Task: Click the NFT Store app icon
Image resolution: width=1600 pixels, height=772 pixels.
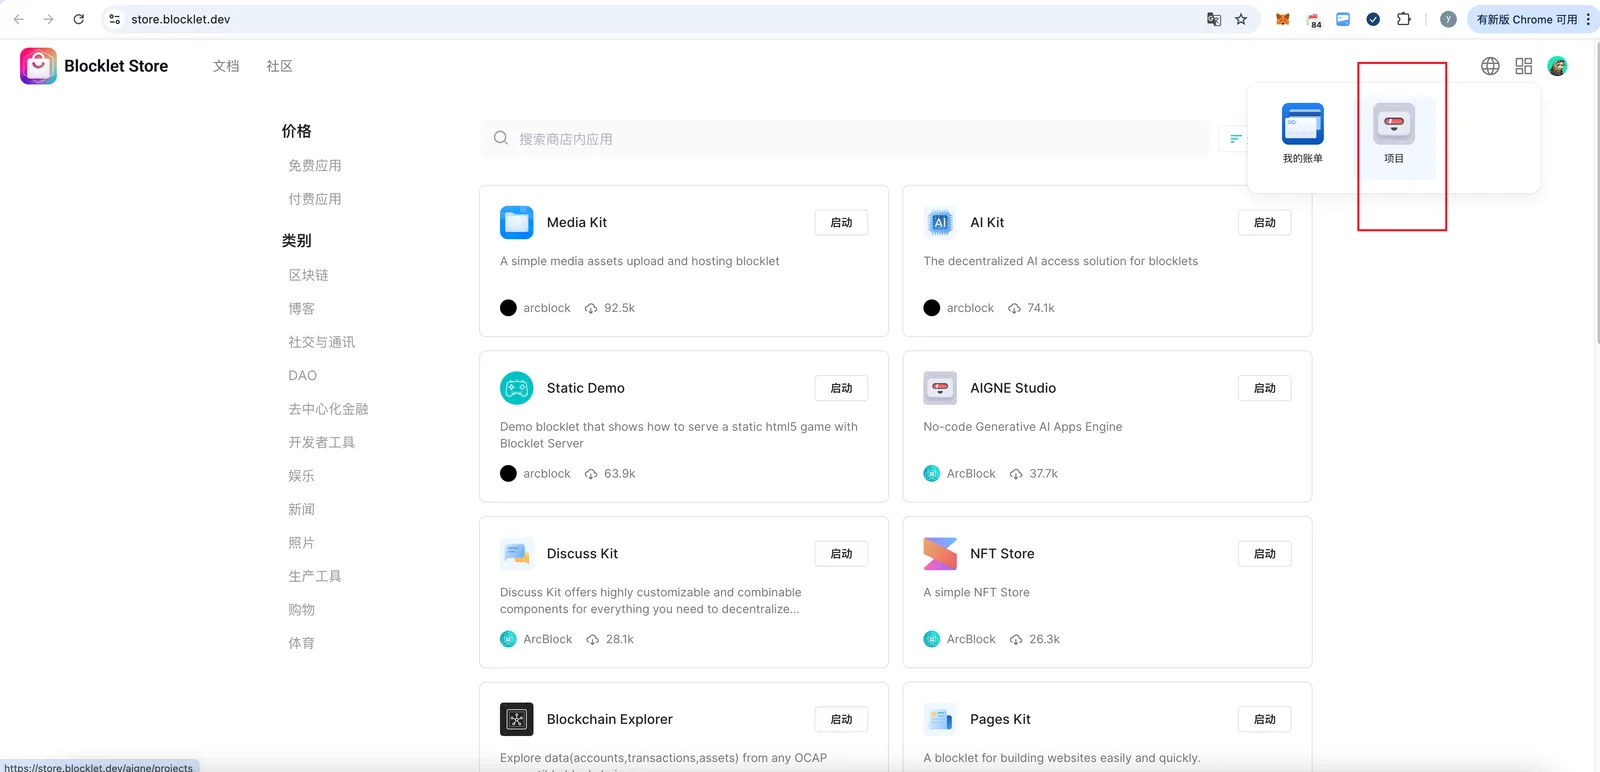Action: point(940,553)
